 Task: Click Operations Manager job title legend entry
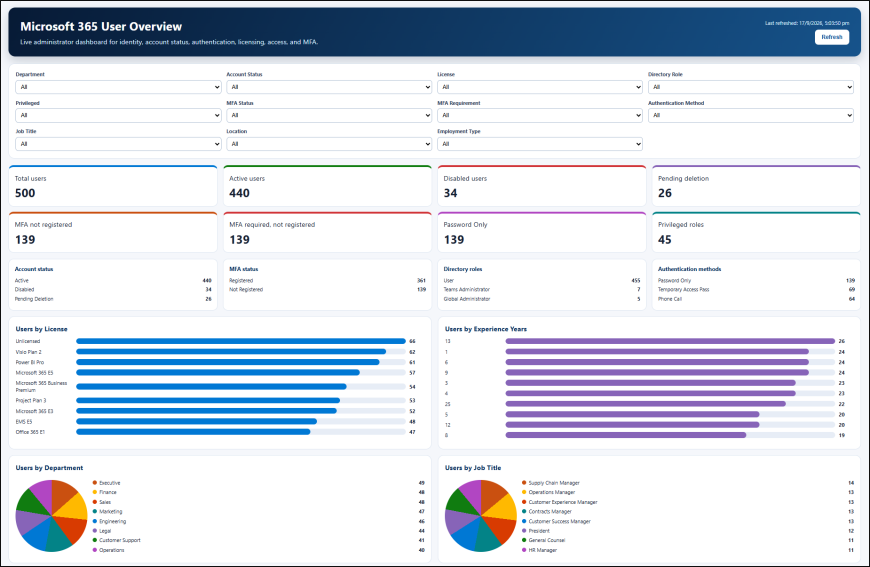coord(688,492)
